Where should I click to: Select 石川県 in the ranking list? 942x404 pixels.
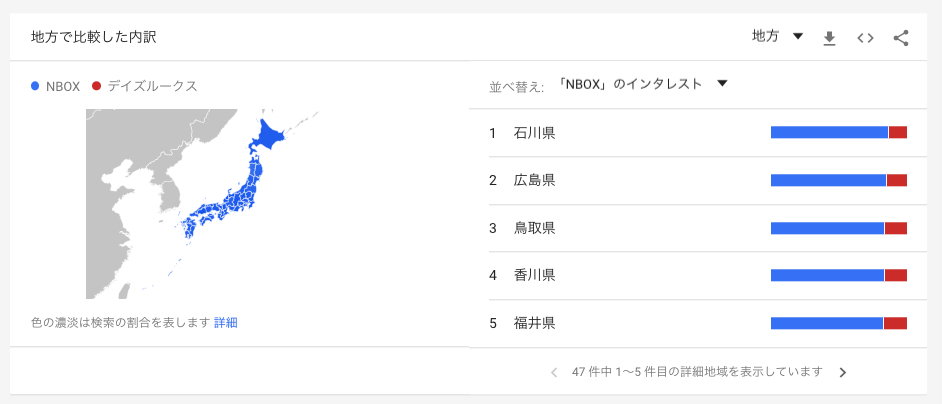coord(697,133)
